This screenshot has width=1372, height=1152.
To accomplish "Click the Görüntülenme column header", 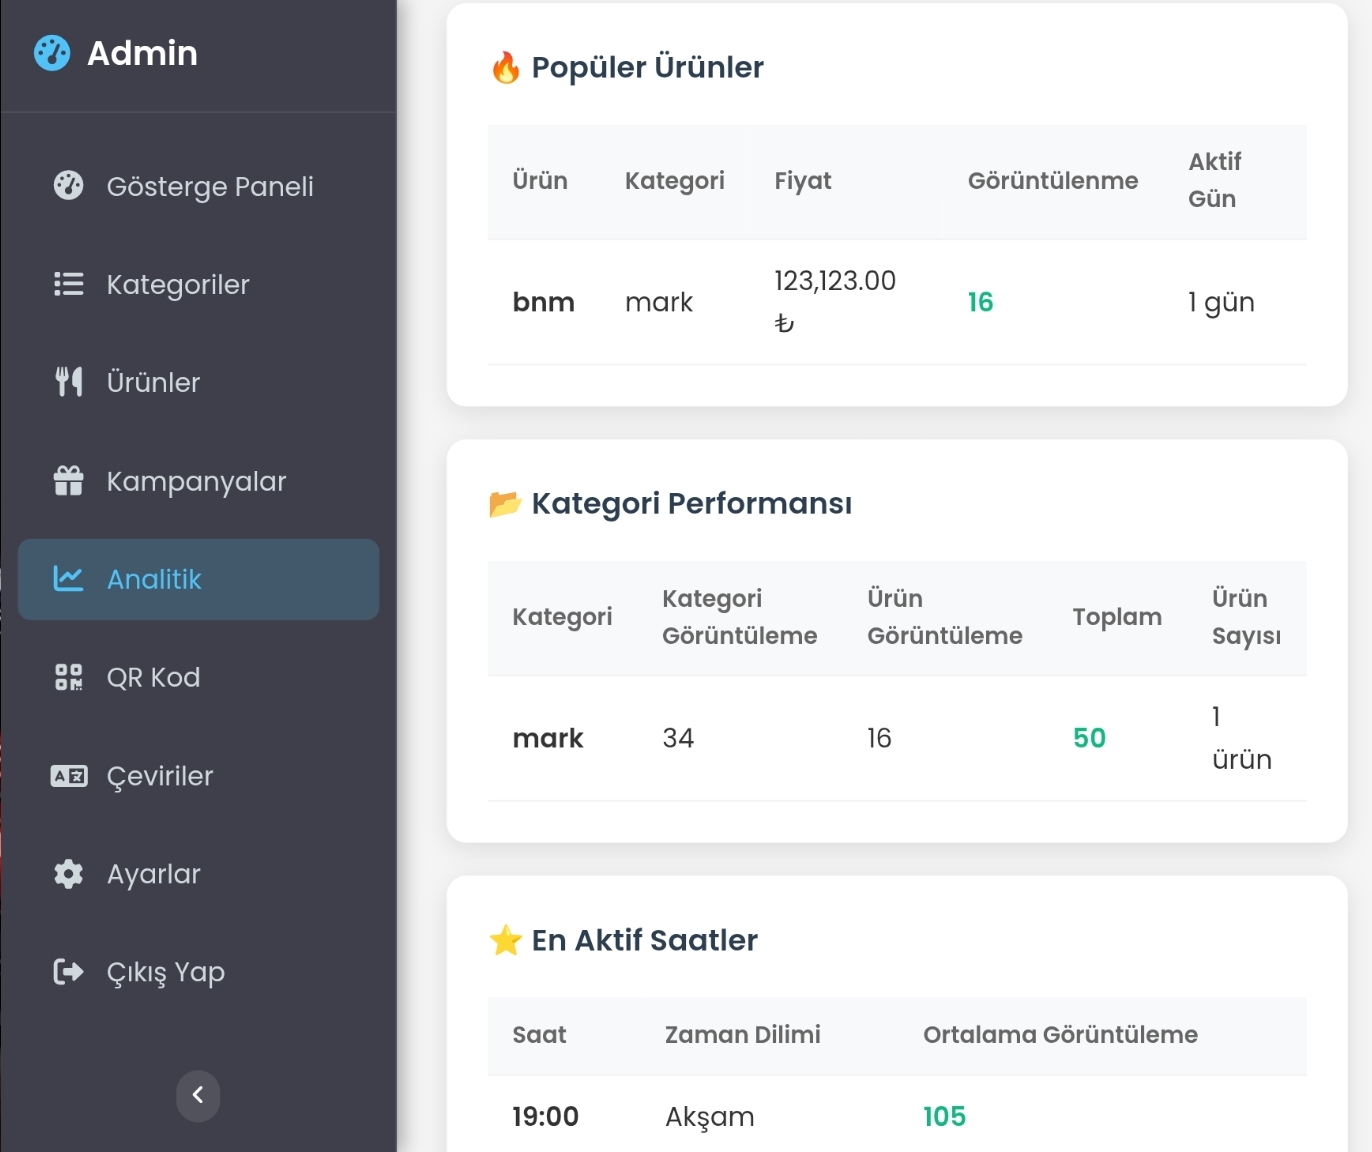I will pos(1053,181).
